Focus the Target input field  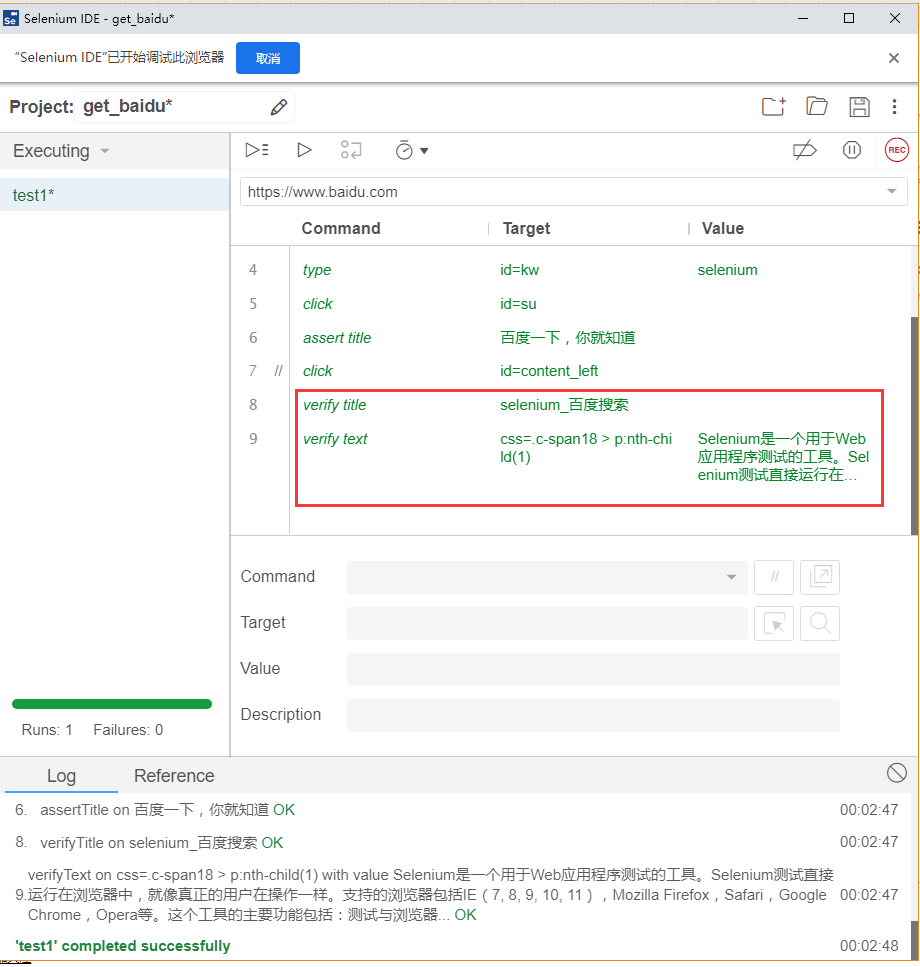click(x=547, y=623)
